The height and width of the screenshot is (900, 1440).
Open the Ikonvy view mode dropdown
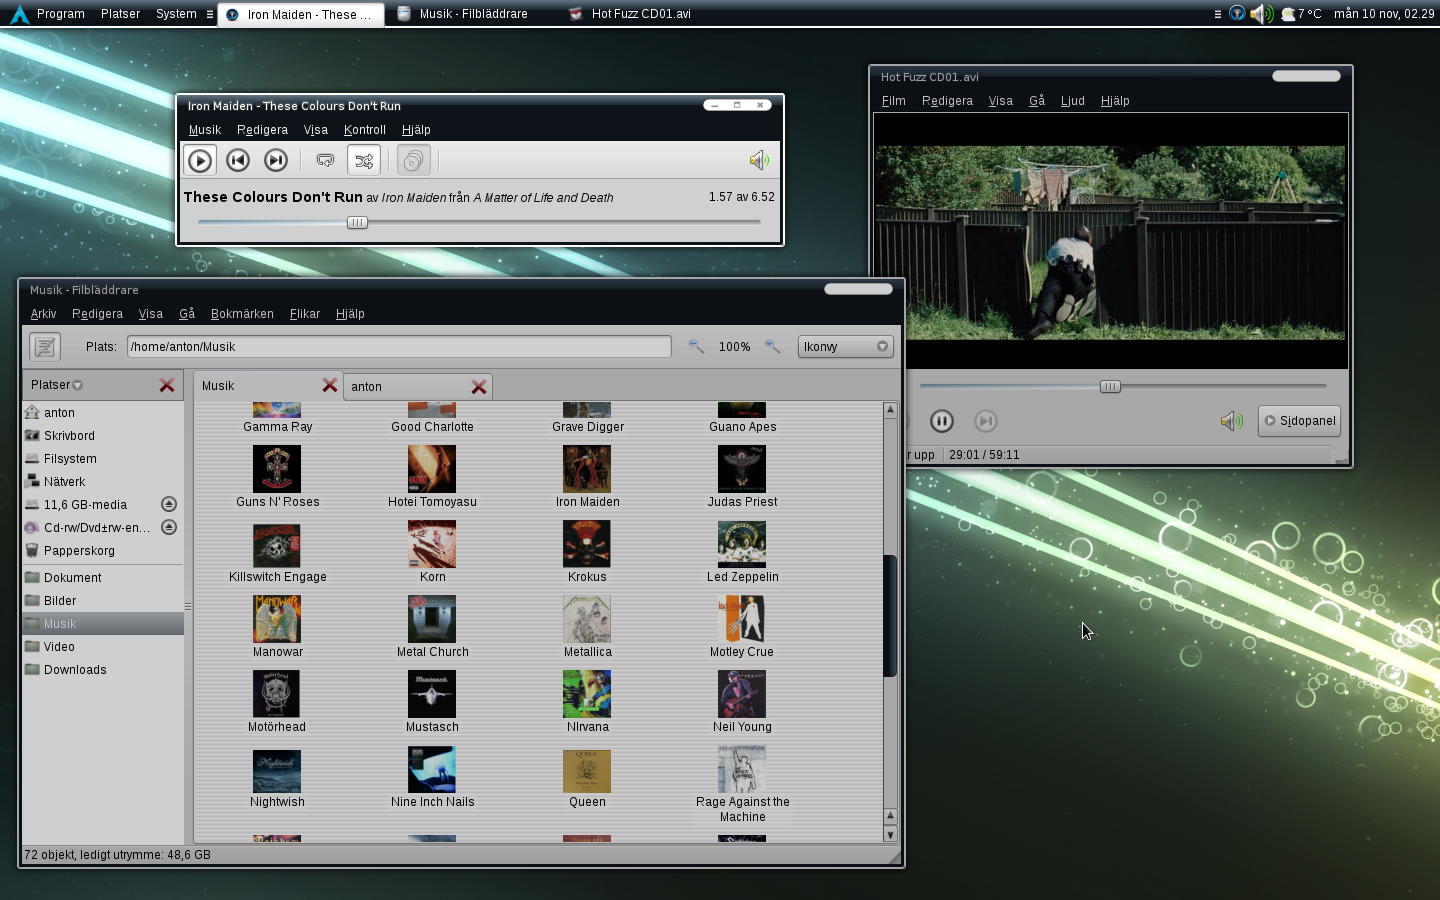click(845, 347)
